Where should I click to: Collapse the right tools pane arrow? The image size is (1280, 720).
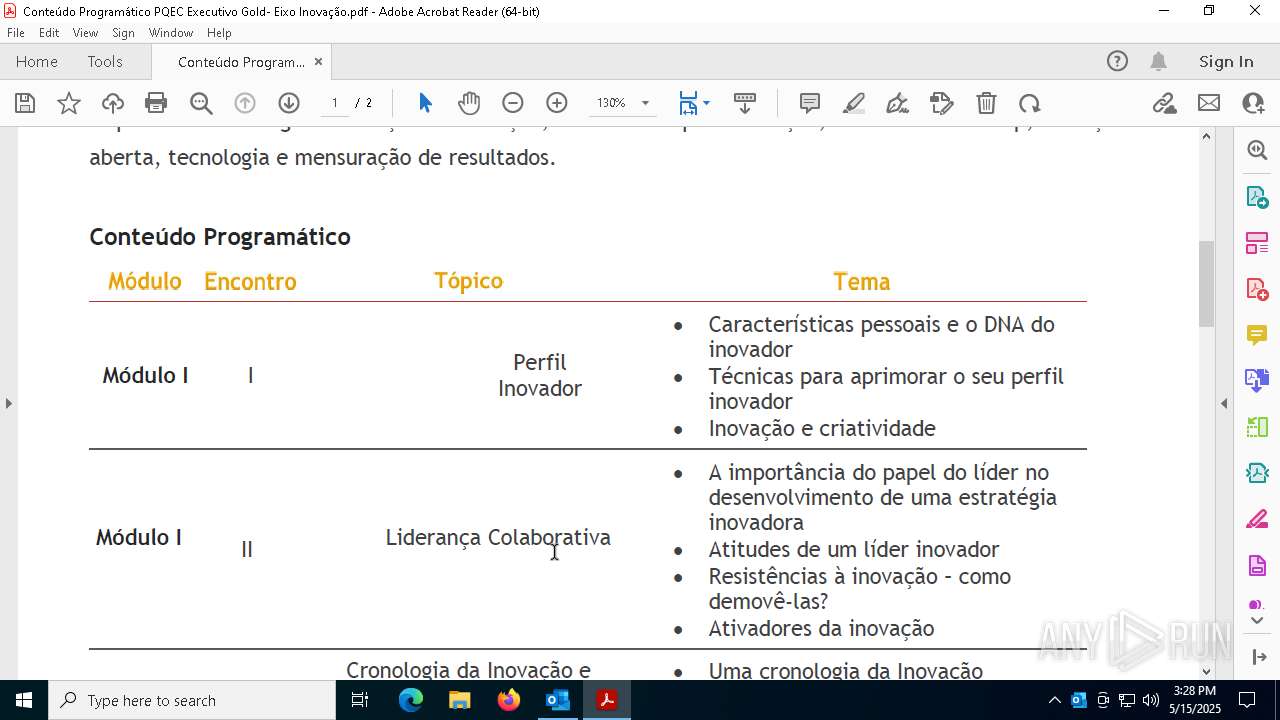tap(1224, 403)
